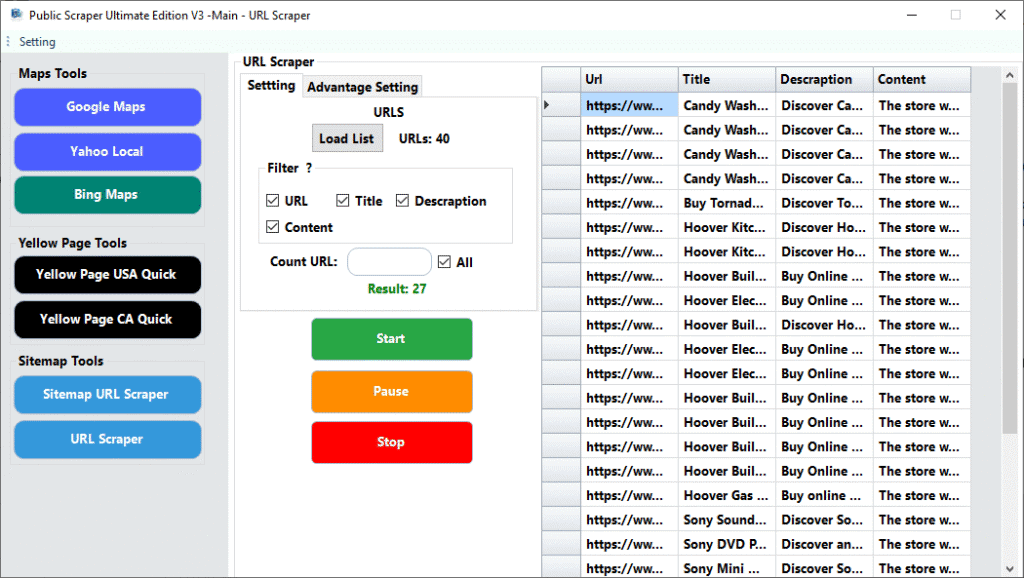The height and width of the screenshot is (578, 1024).
Task: Click the Load List button
Action: pos(346,138)
